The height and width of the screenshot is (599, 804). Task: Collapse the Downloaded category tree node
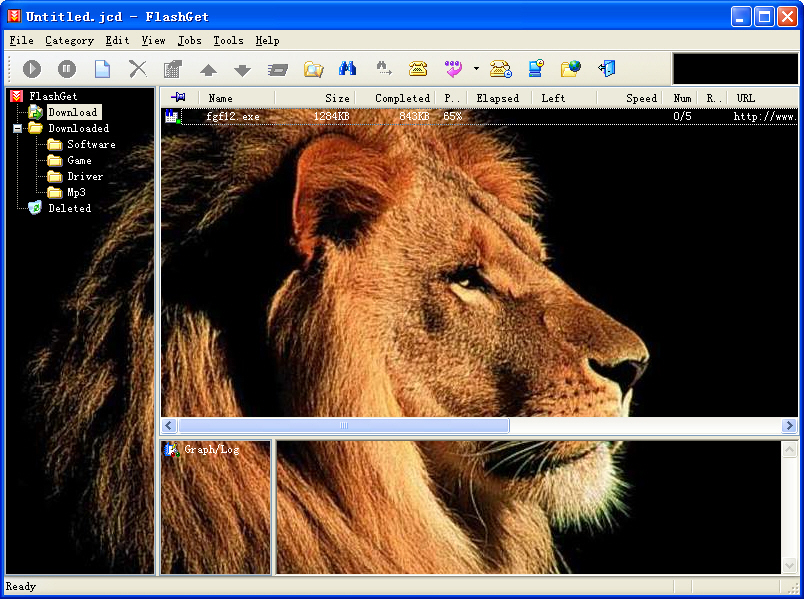(17, 128)
